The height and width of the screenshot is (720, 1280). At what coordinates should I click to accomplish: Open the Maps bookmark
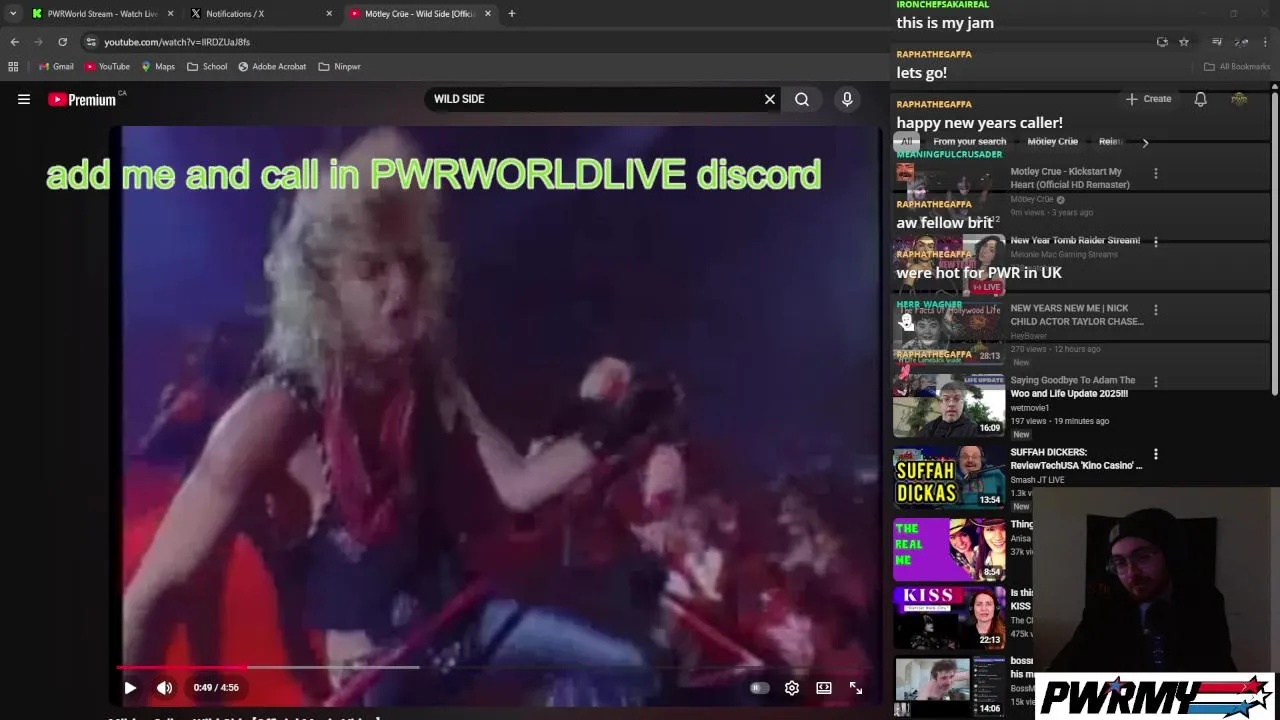158,67
